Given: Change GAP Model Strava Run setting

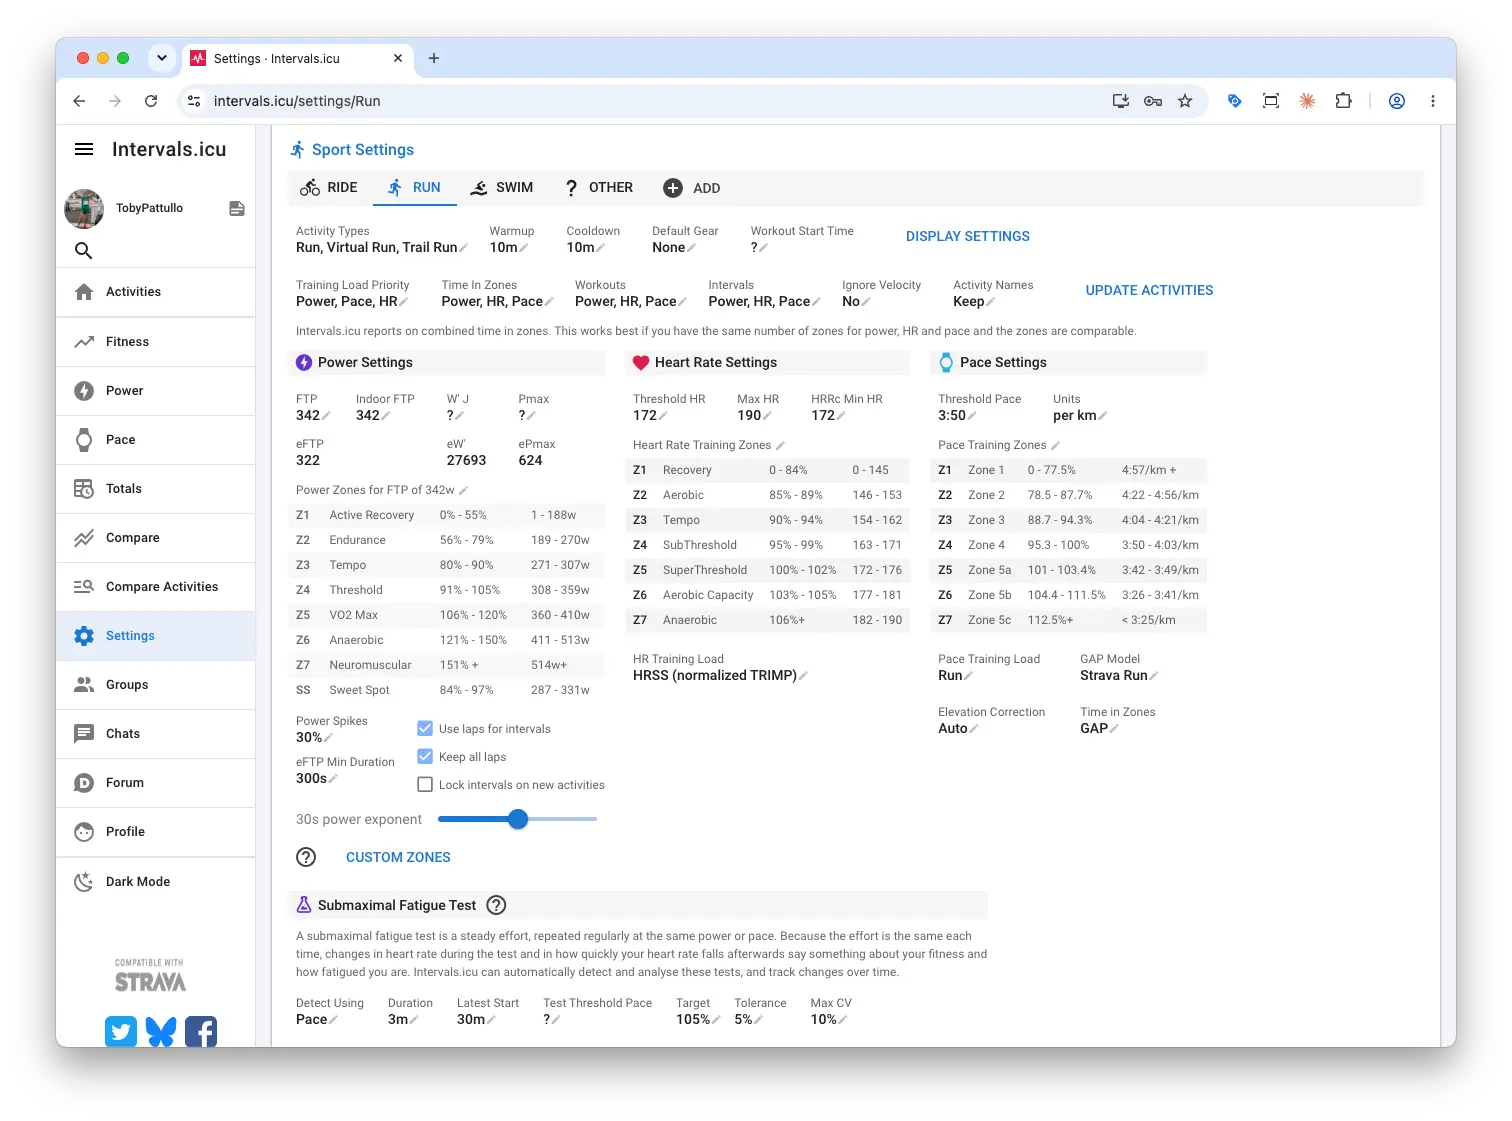Looking at the screenshot, I should tap(1119, 675).
